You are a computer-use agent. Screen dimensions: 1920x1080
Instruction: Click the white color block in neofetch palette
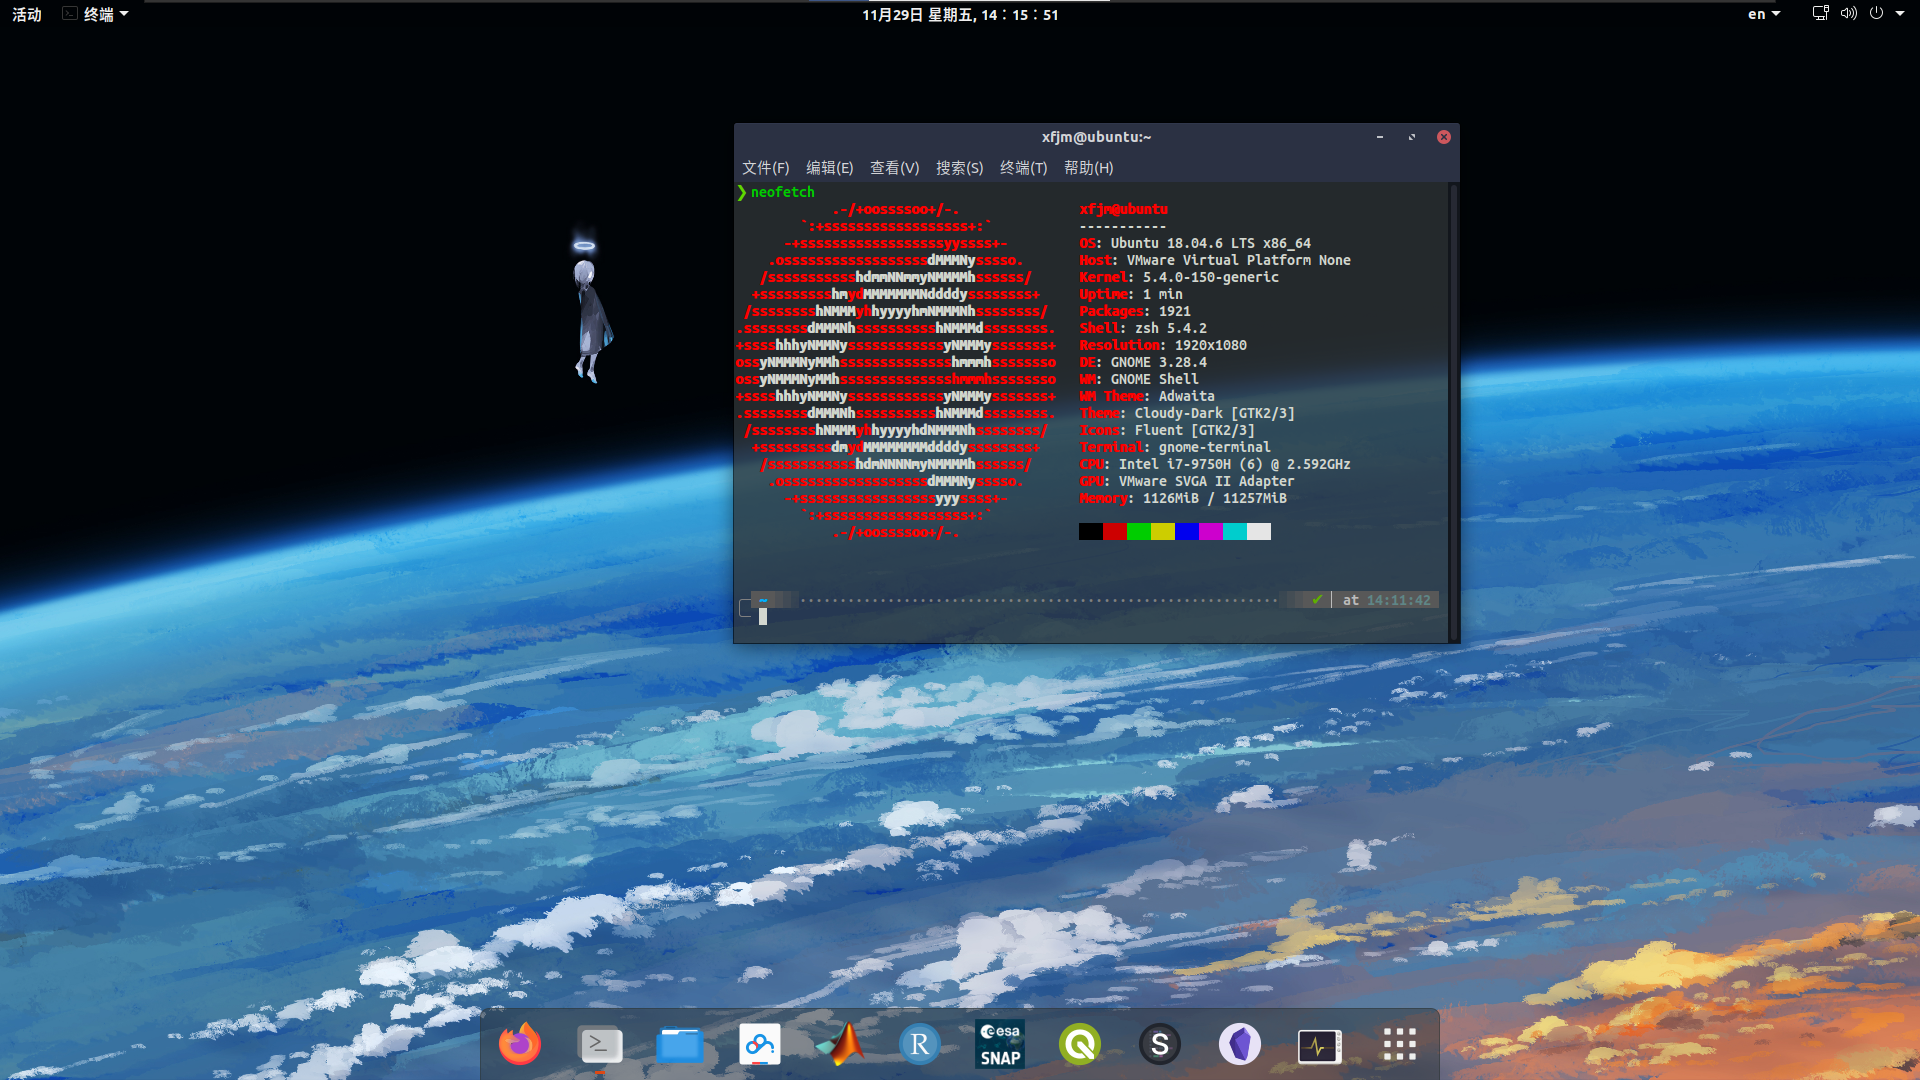[x=1259, y=531]
